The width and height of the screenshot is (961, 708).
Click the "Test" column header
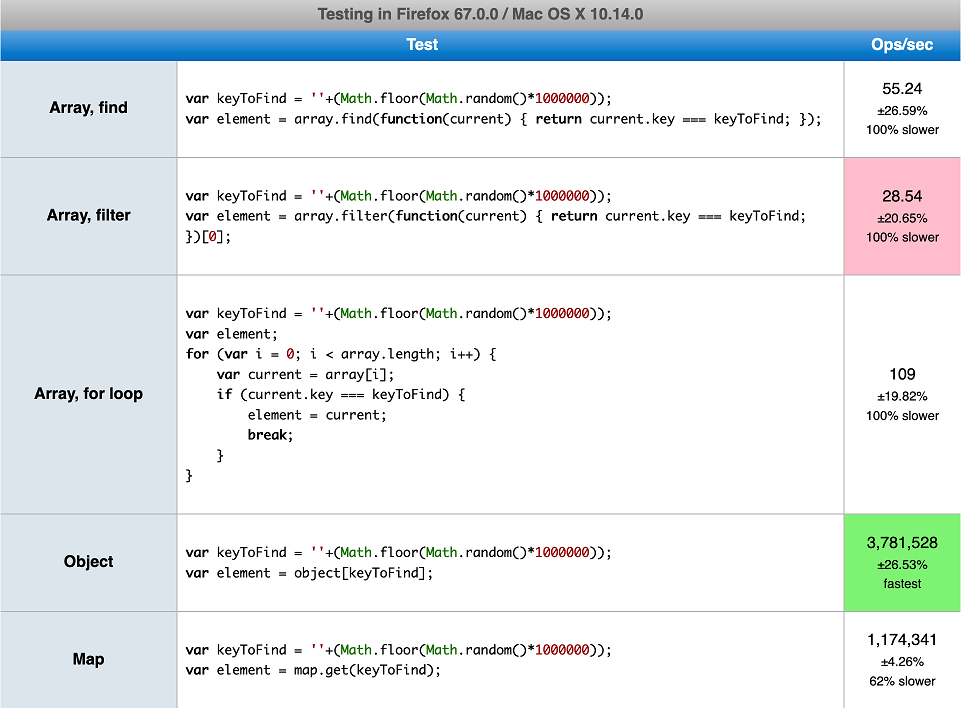pos(422,45)
